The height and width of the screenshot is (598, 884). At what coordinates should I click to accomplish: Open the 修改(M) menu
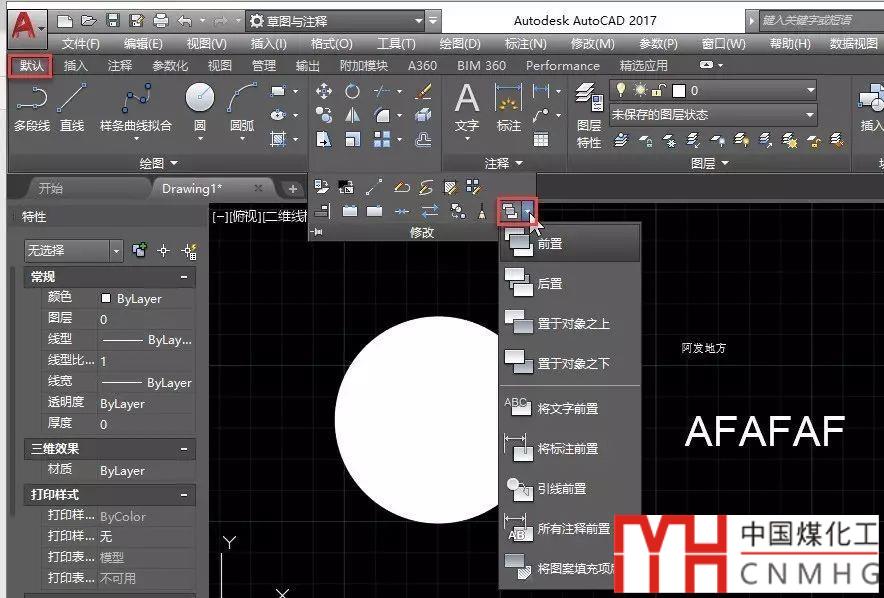[592, 44]
